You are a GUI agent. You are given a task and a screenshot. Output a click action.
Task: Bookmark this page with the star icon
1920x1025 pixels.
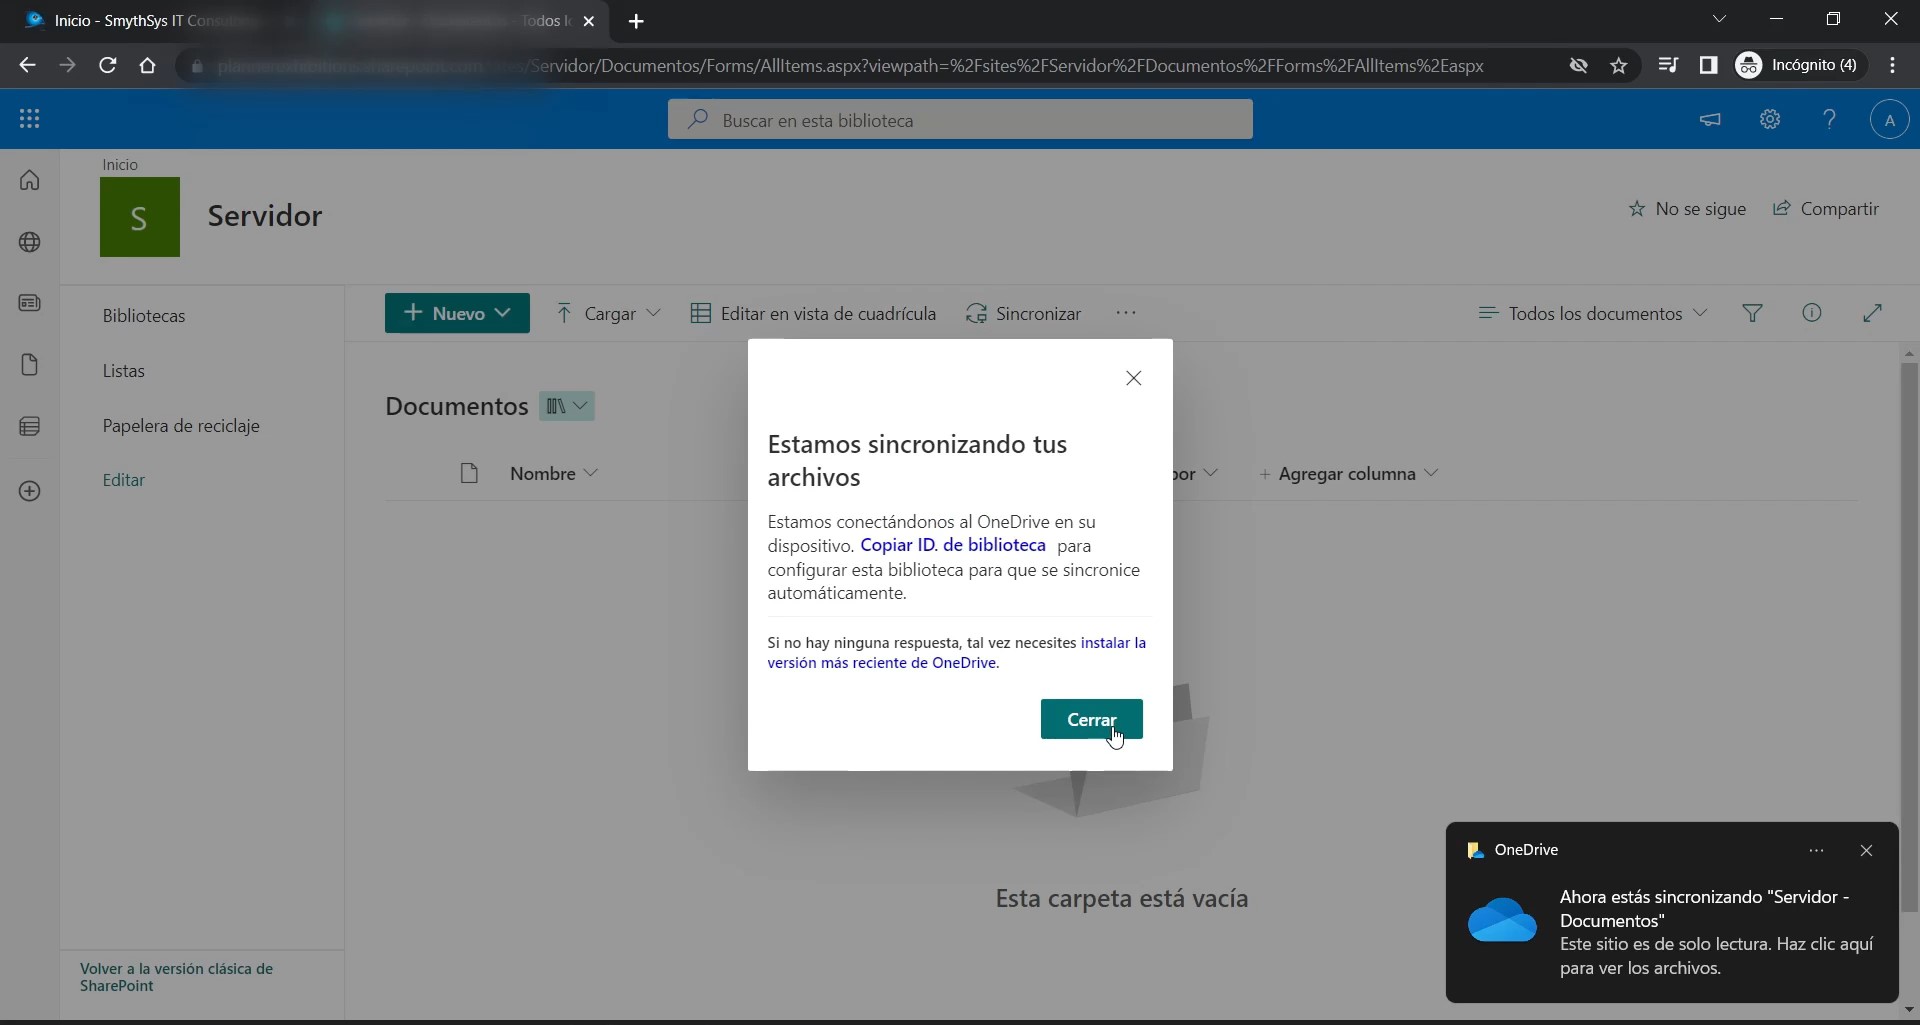(x=1619, y=66)
